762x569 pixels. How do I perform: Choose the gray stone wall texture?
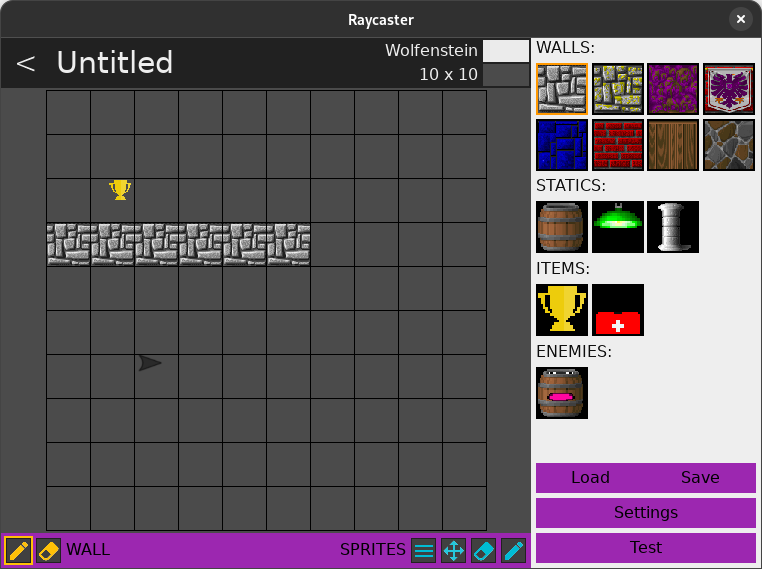click(562, 90)
